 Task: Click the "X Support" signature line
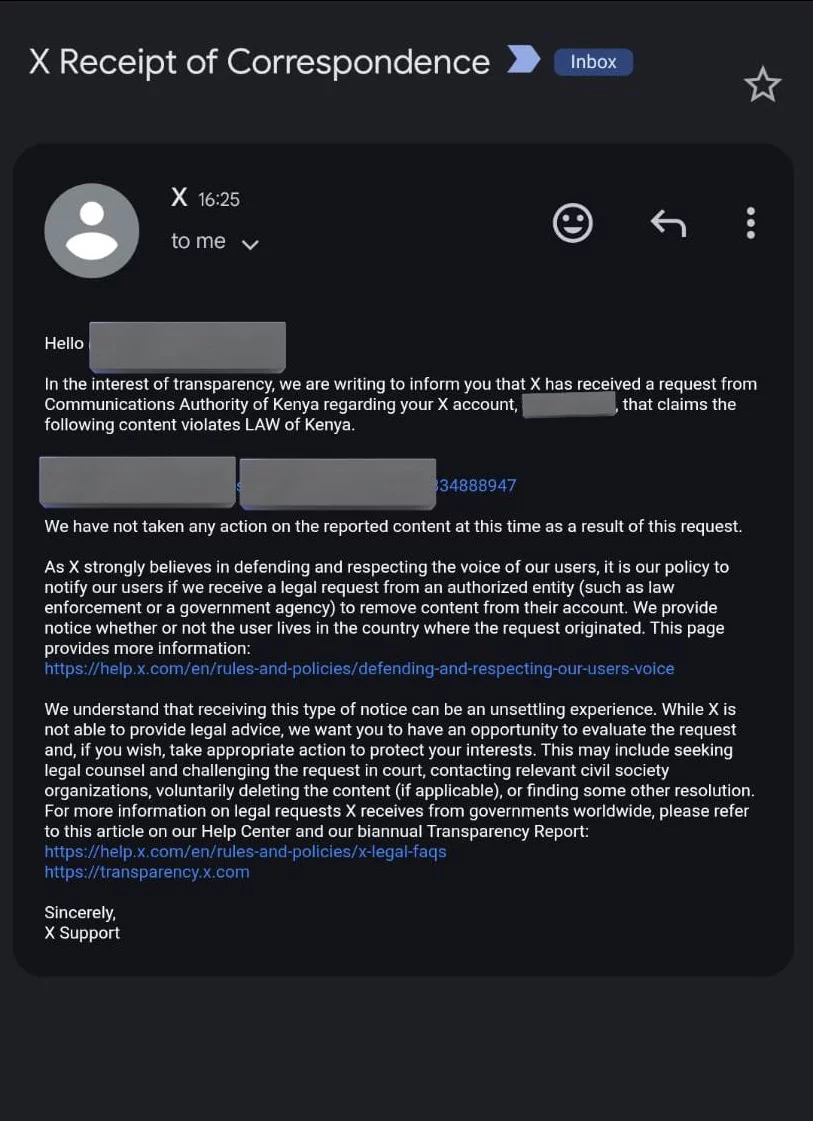(82, 933)
